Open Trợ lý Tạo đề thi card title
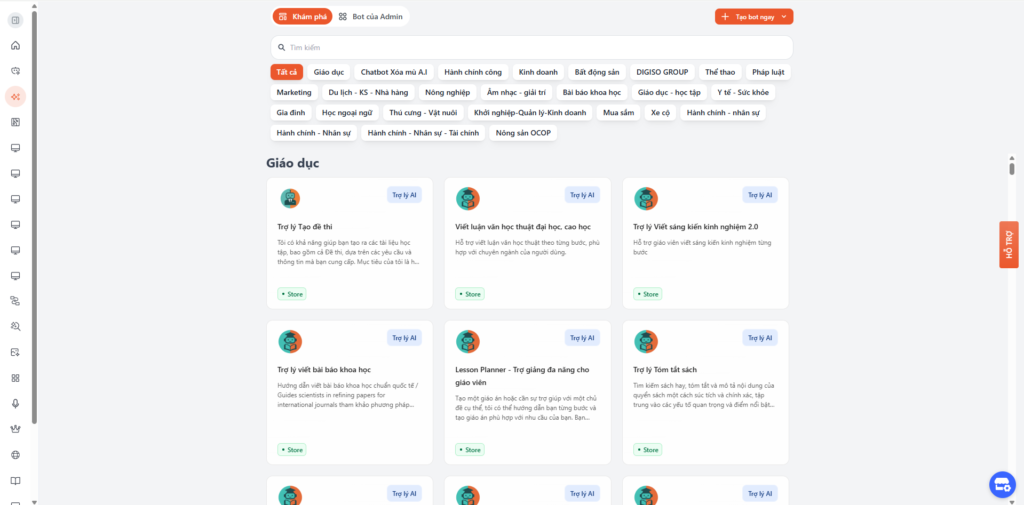The height and width of the screenshot is (505, 1024). click(305, 227)
